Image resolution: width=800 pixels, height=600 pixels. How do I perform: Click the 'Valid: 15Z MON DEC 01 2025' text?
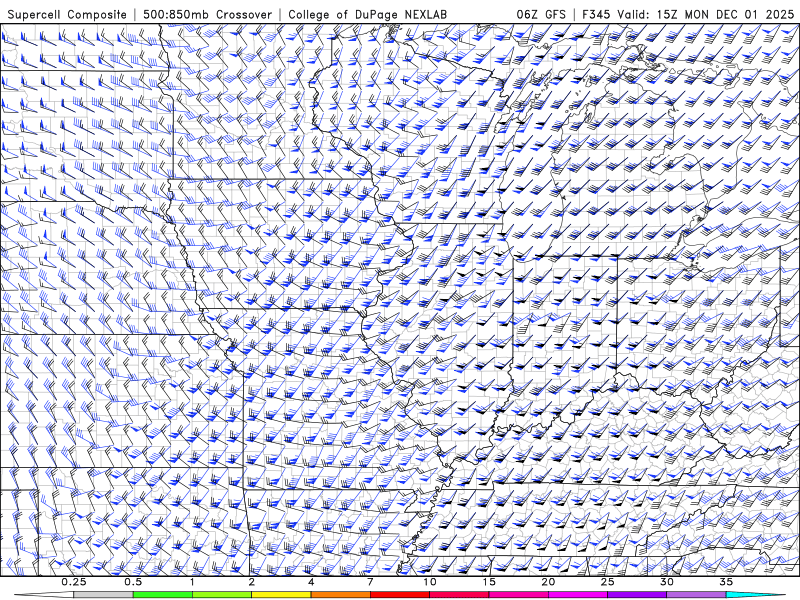click(x=706, y=14)
